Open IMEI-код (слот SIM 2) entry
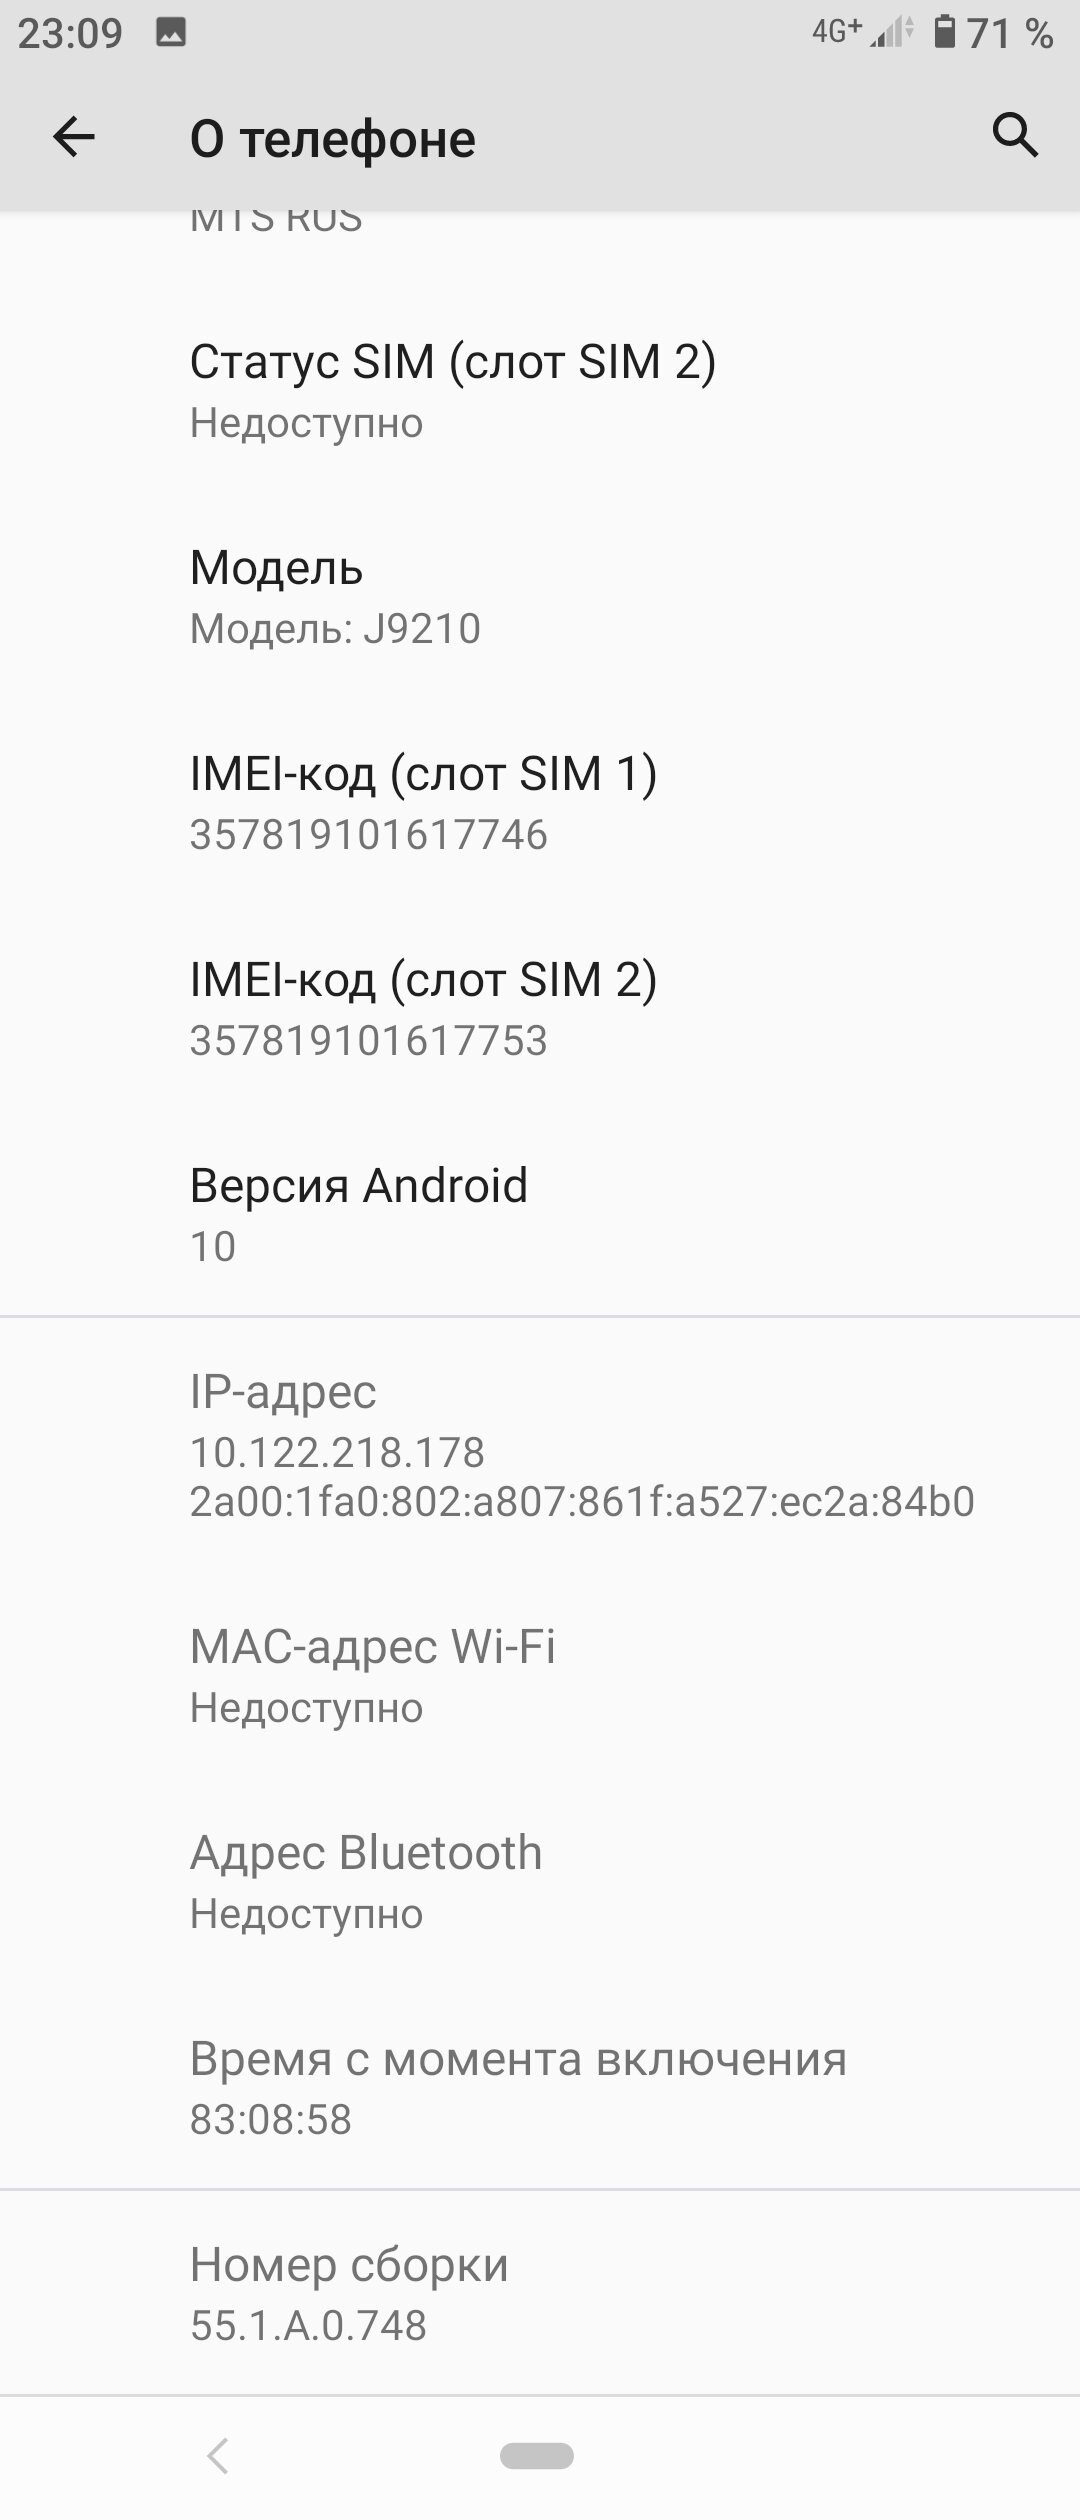Viewport: 1080px width, 2520px height. pos(540,1009)
